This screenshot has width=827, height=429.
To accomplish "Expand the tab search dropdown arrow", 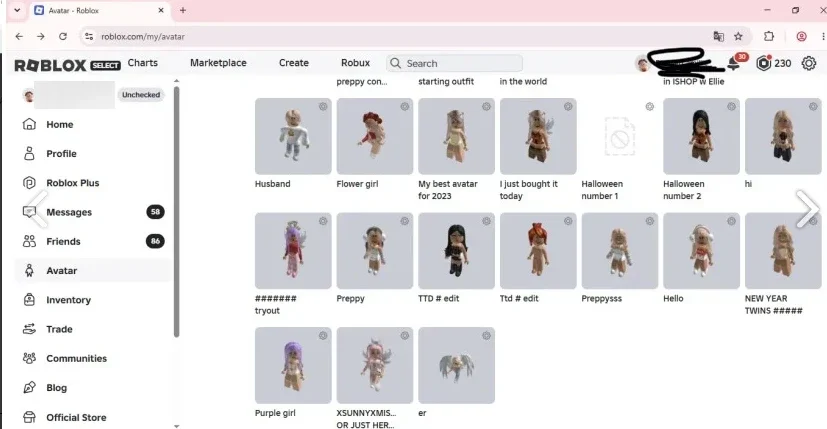I will click(17, 10).
